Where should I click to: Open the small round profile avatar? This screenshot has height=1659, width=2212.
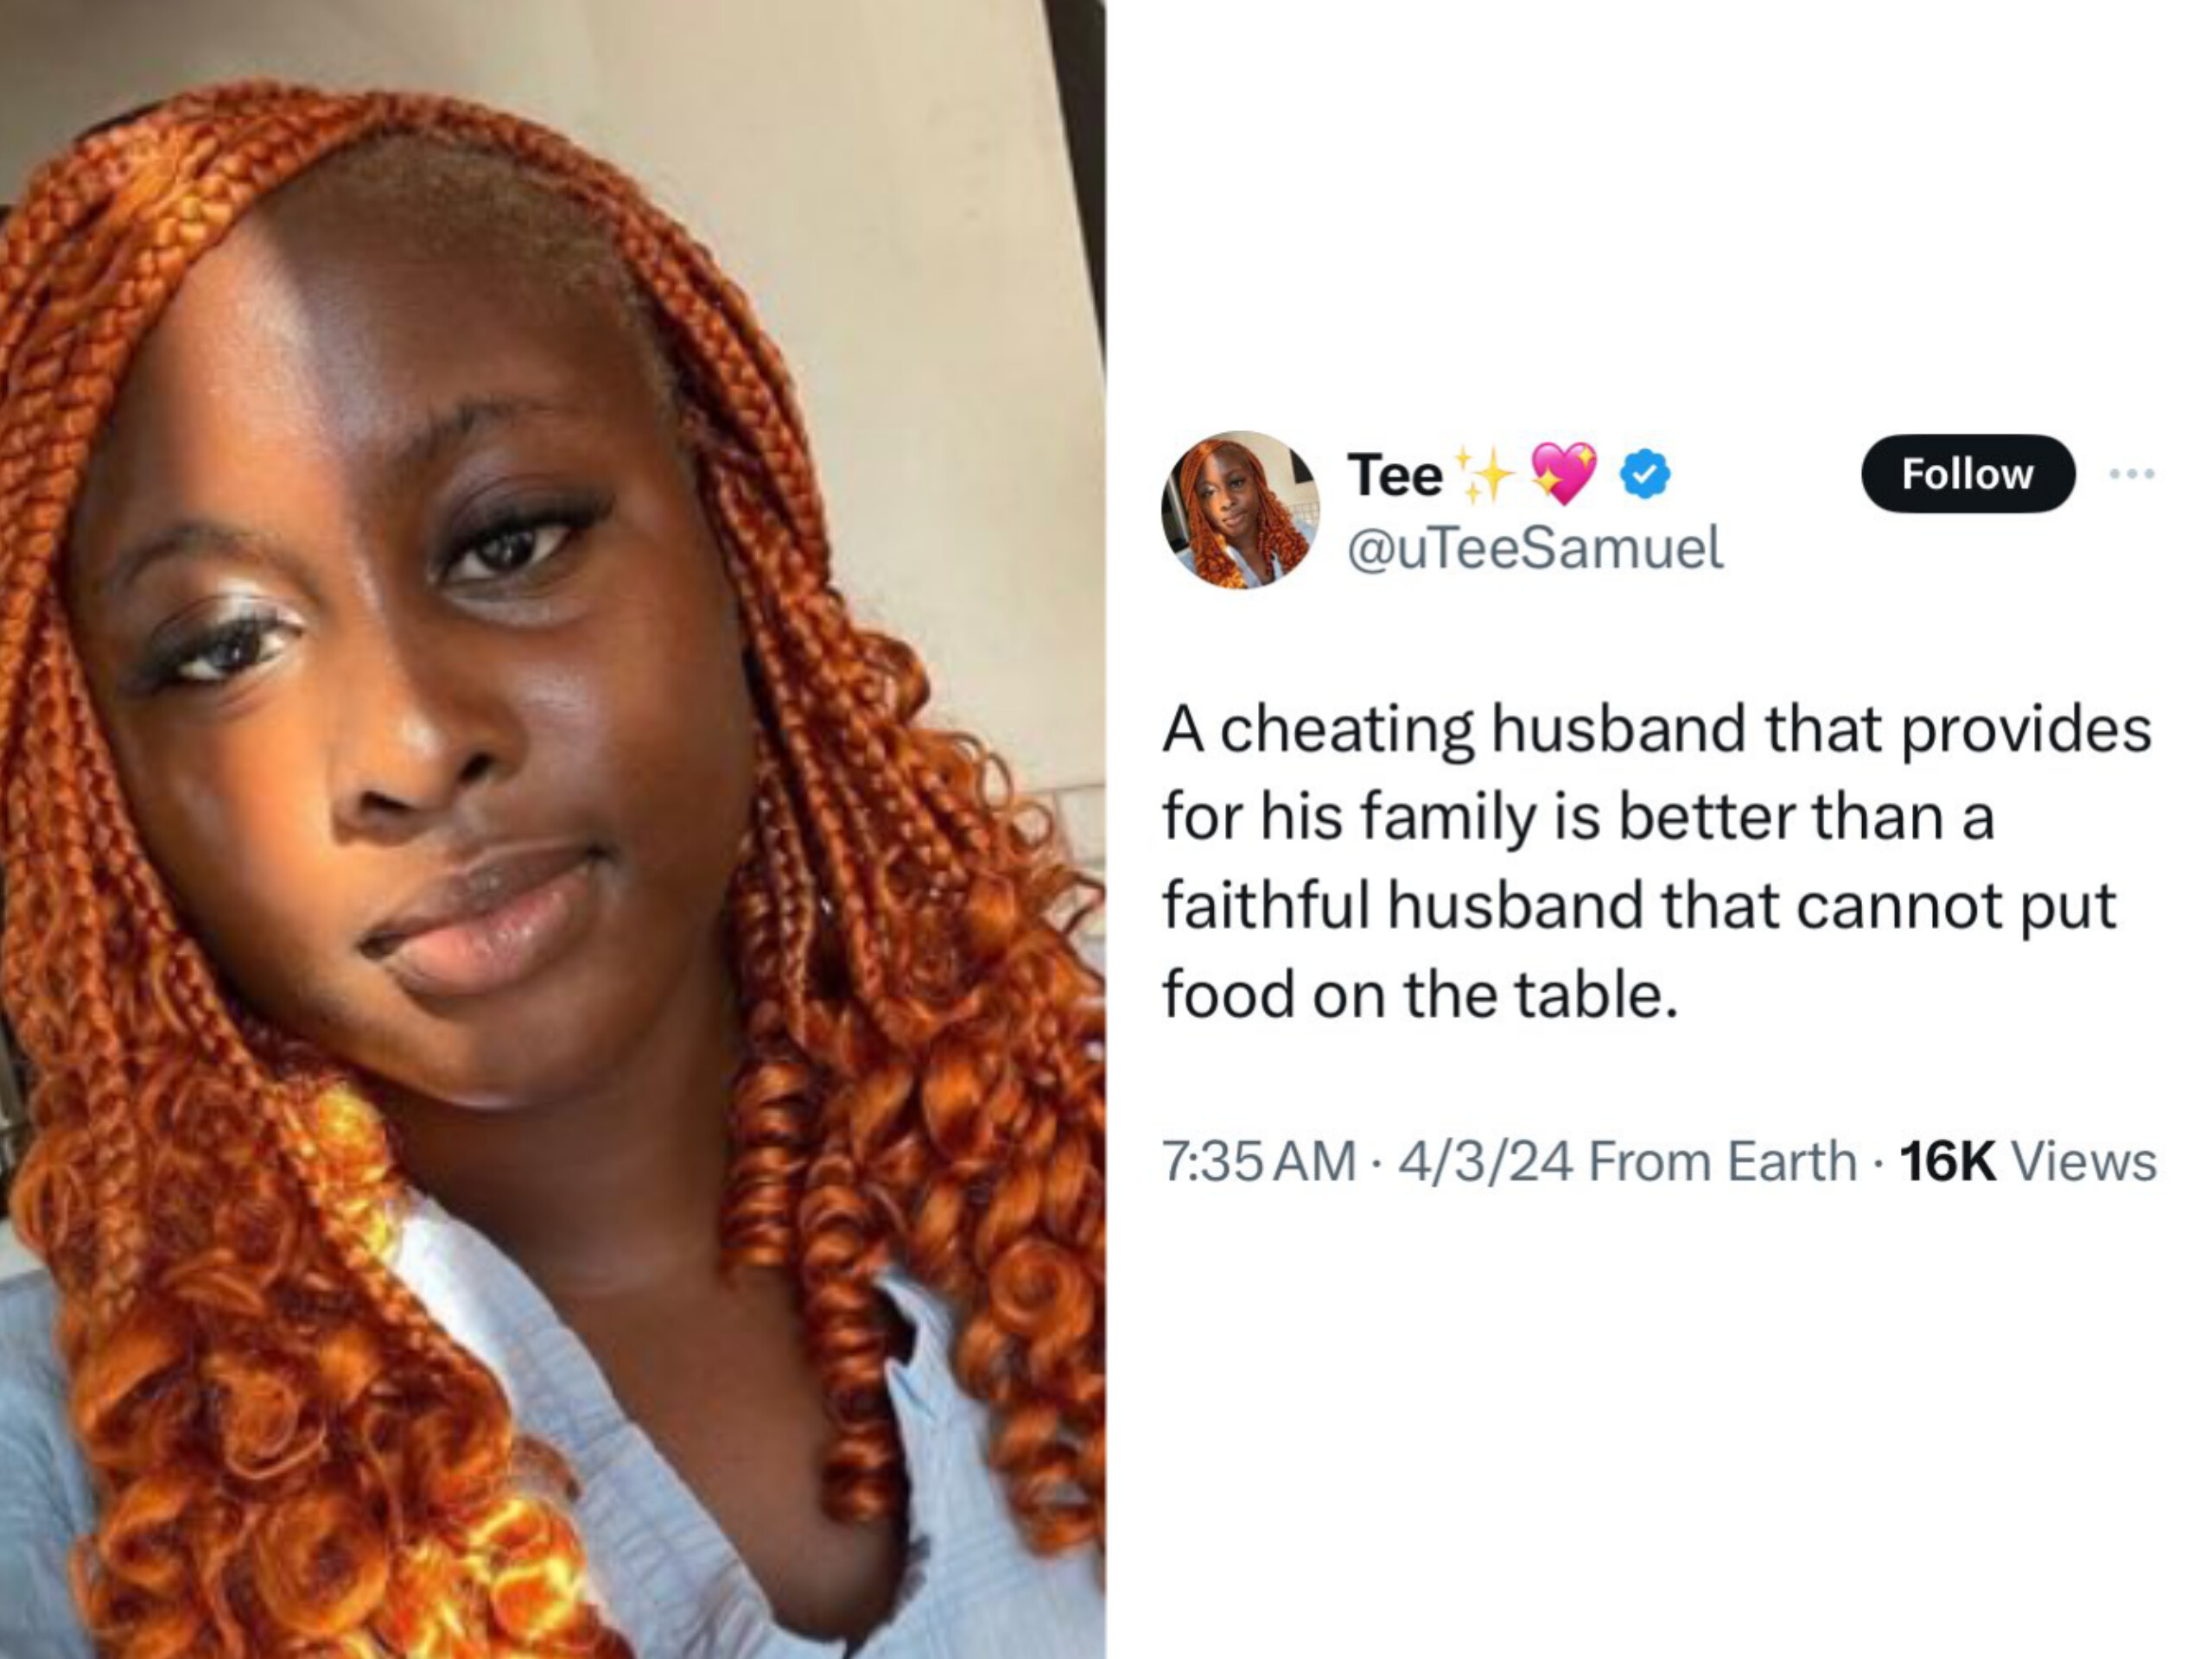[1240, 510]
